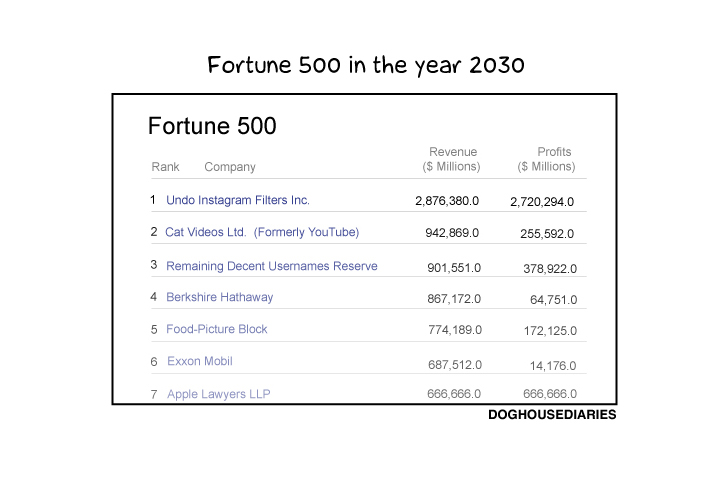Select the Remaining Decent Usernames Reserve link
Screen dimensions: 728x480
pyautogui.click(x=272, y=266)
